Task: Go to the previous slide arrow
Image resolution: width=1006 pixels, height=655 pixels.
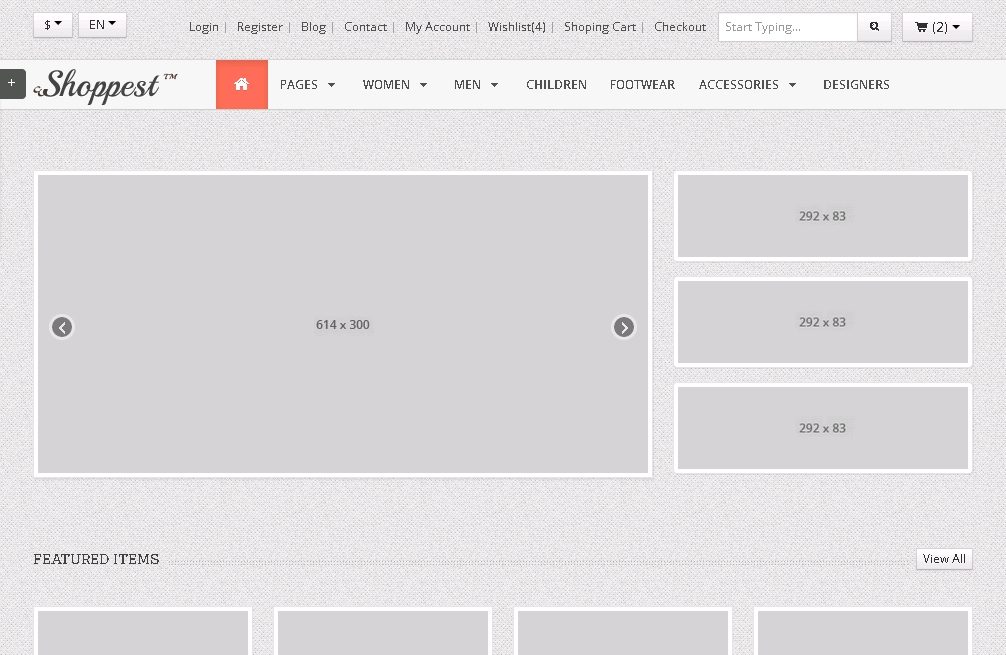Action: coord(62,327)
